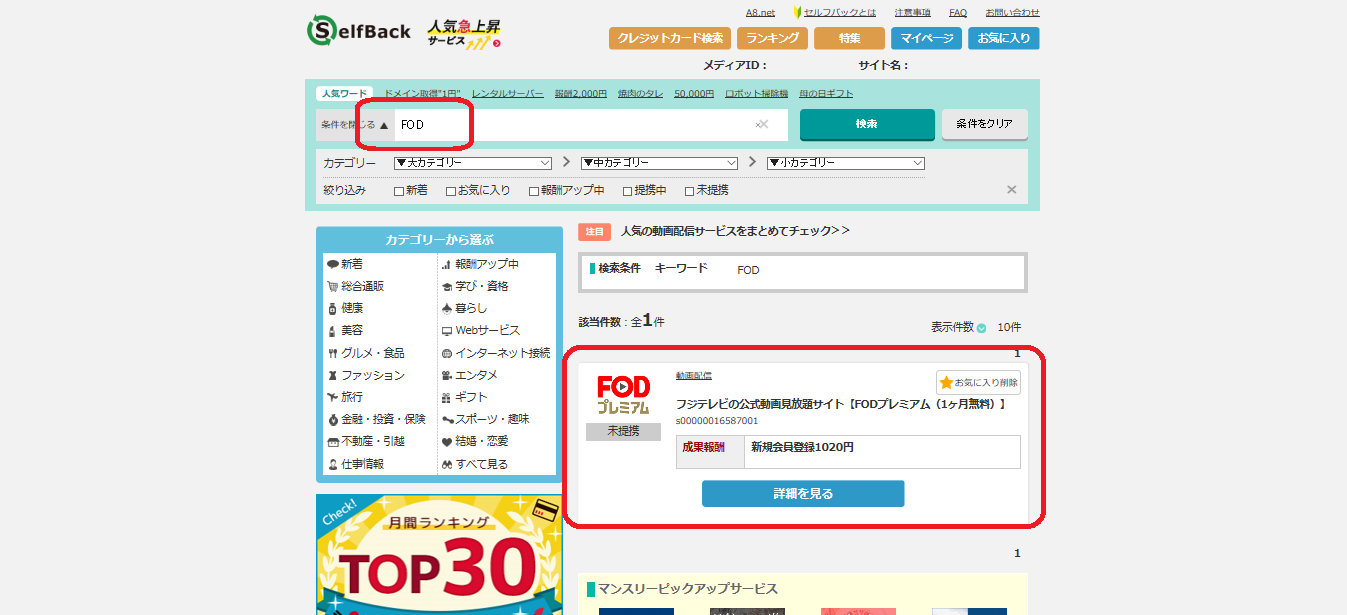The height and width of the screenshot is (615, 1347).
Task: Click the 検索 search button
Action: (867, 124)
